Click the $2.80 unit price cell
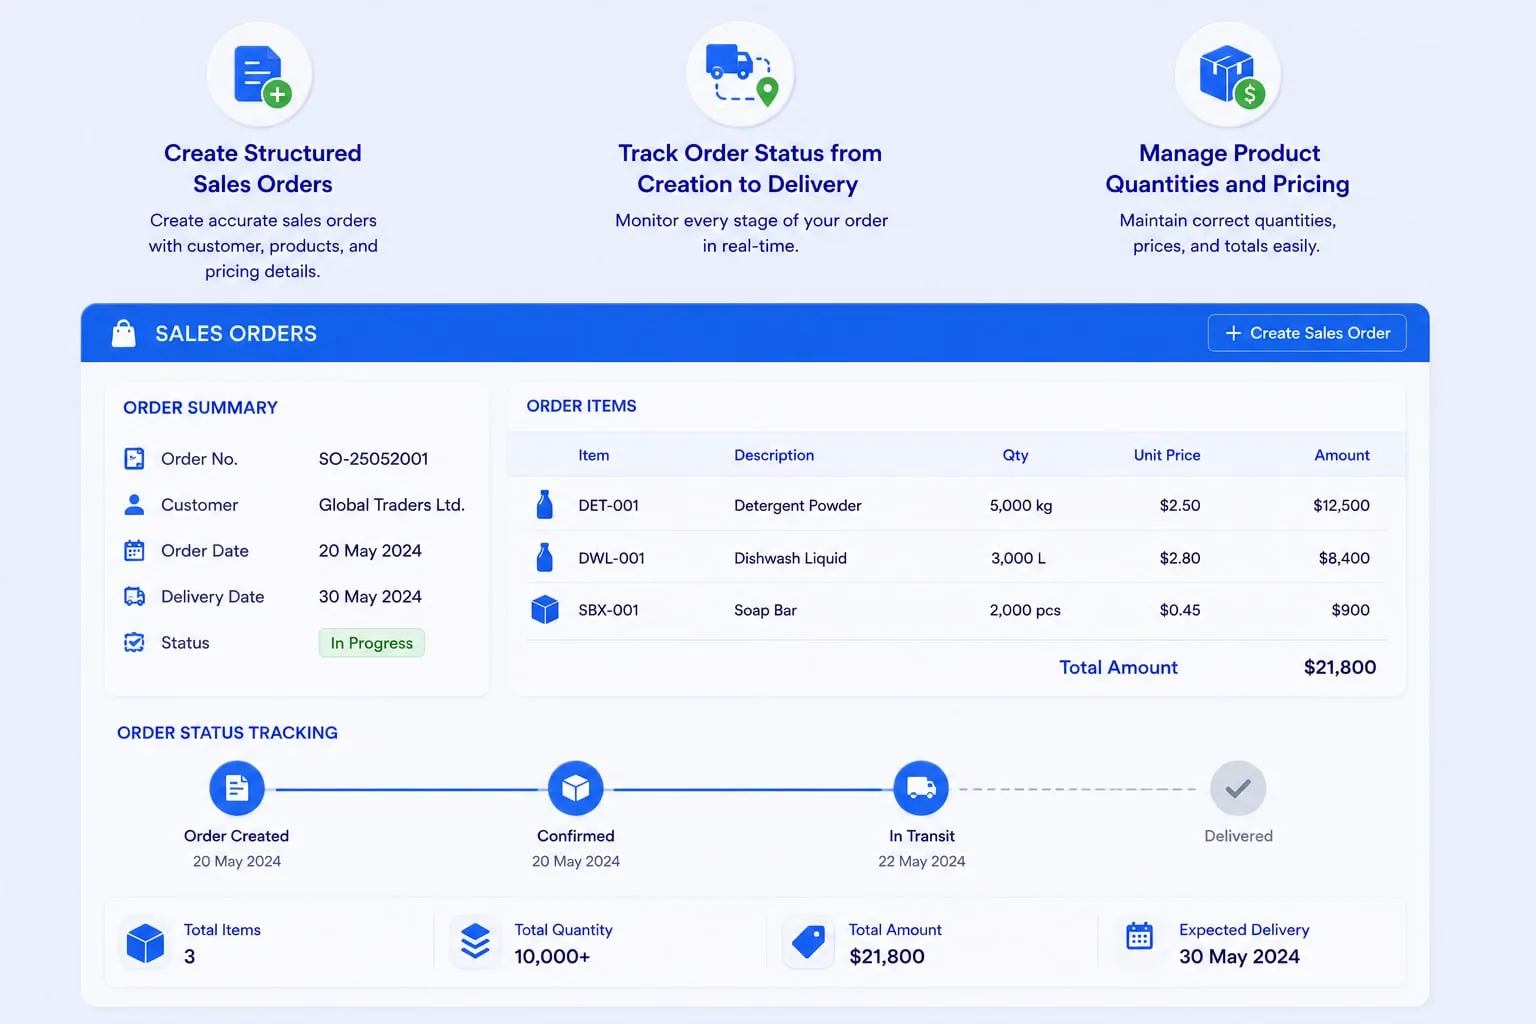The width and height of the screenshot is (1536, 1024). (x=1180, y=558)
